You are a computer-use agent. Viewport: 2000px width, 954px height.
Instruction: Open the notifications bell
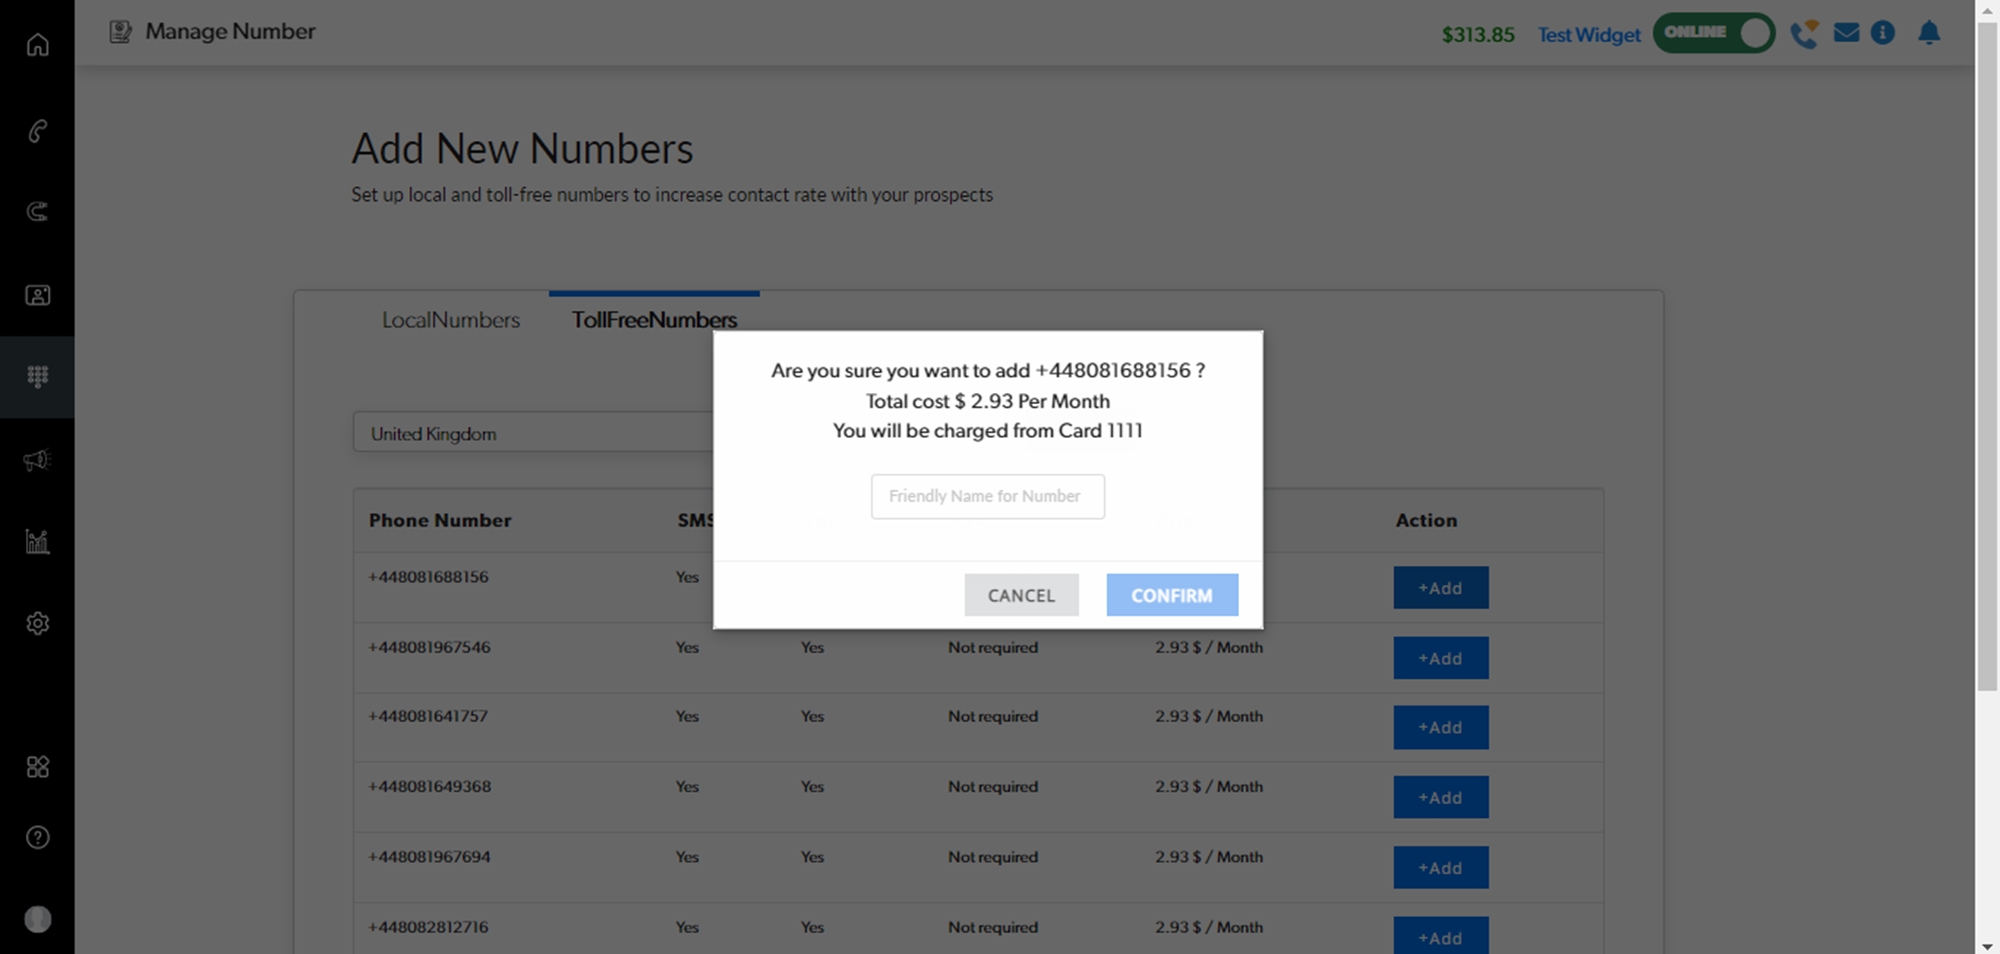point(1929,33)
